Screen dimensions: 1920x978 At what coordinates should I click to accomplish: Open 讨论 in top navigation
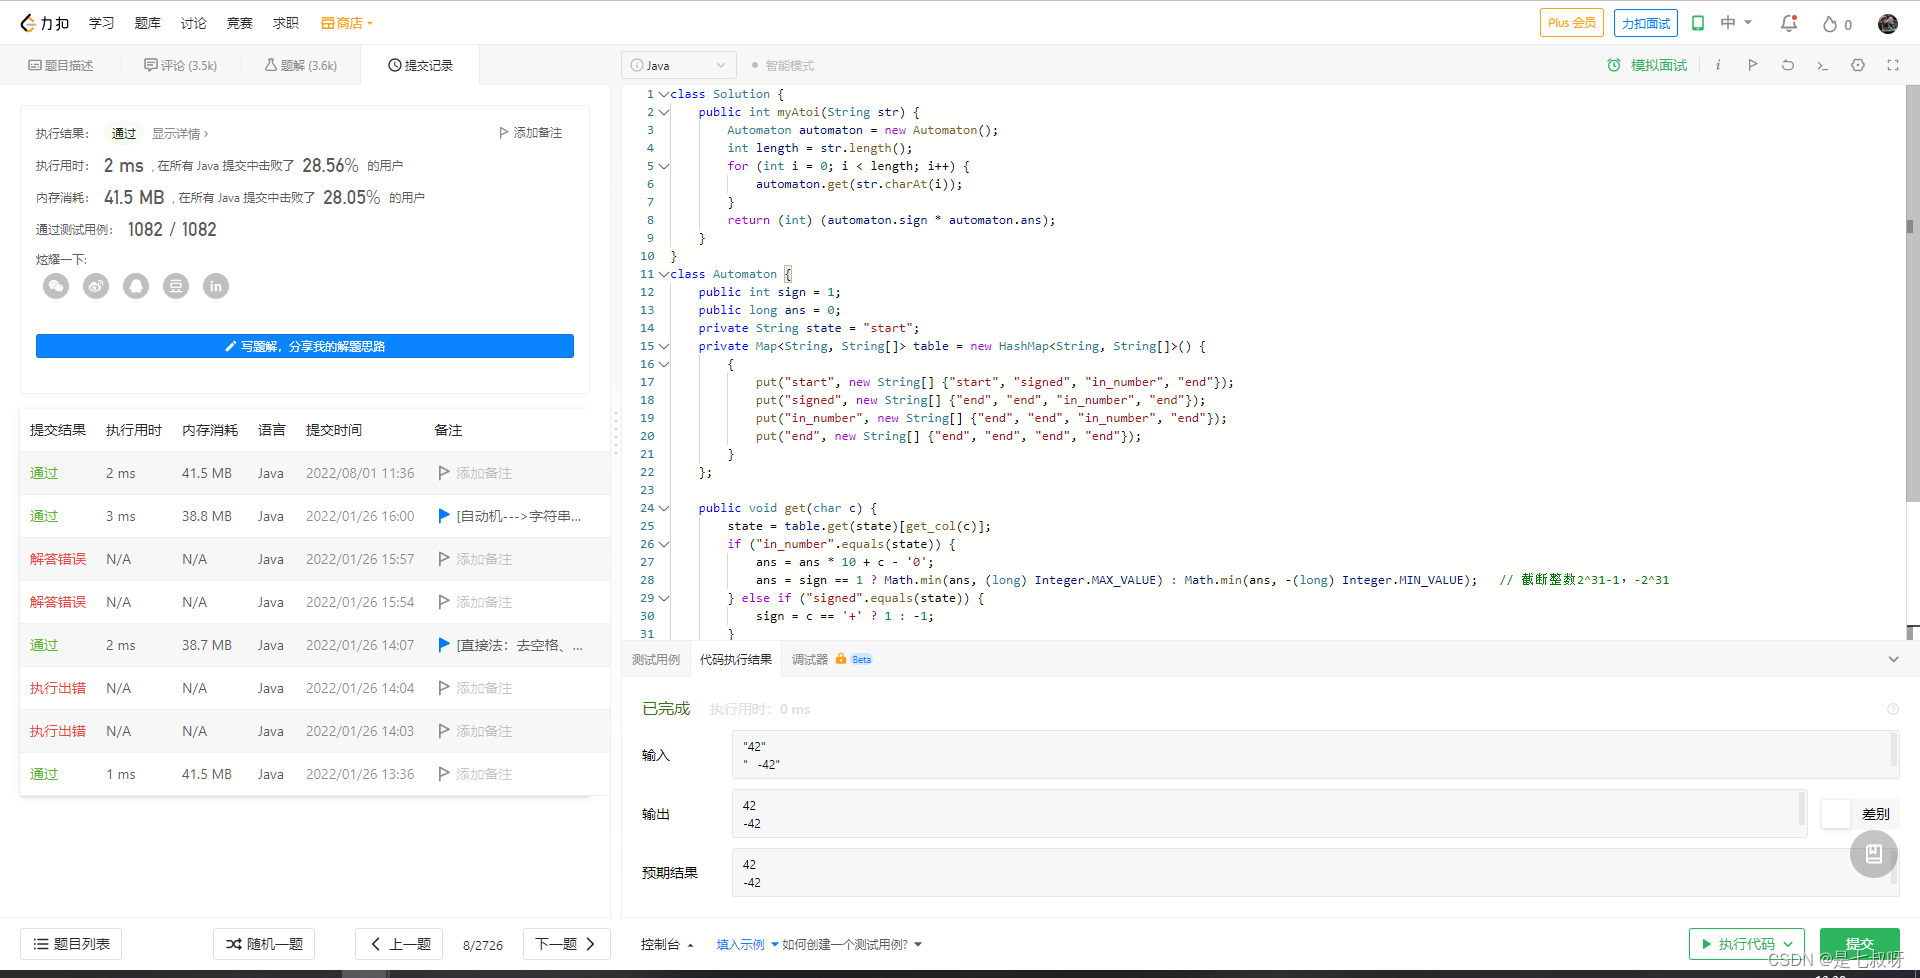click(194, 23)
